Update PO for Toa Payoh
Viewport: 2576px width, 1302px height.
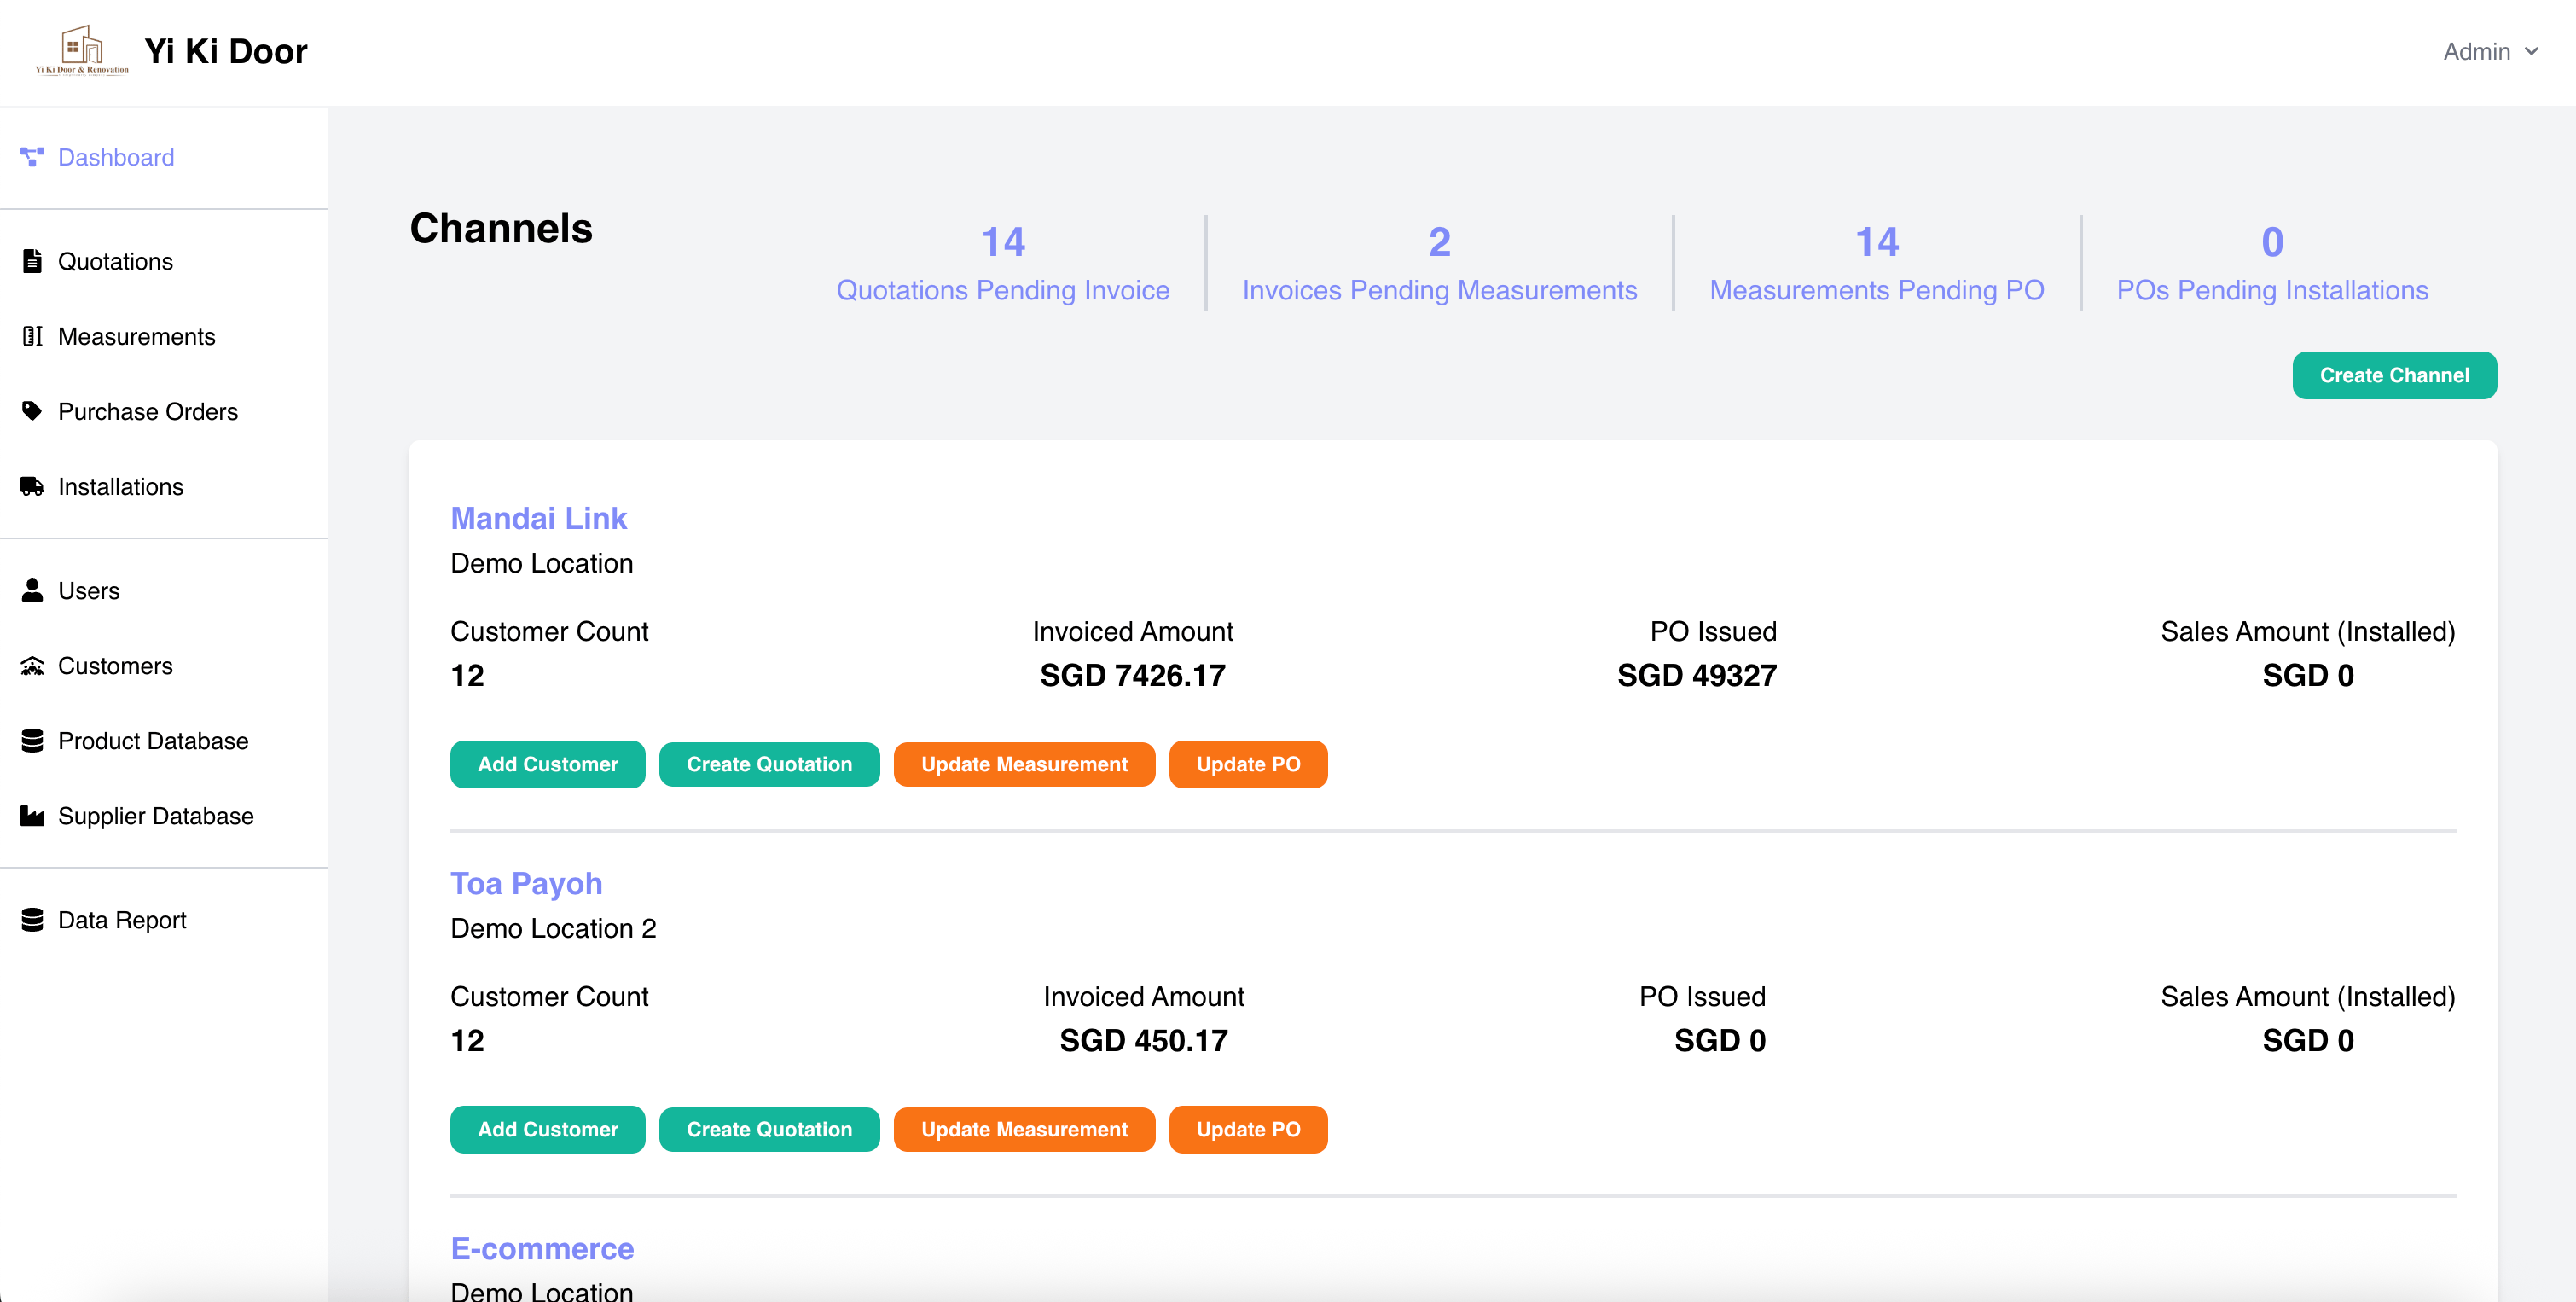point(1248,1129)
